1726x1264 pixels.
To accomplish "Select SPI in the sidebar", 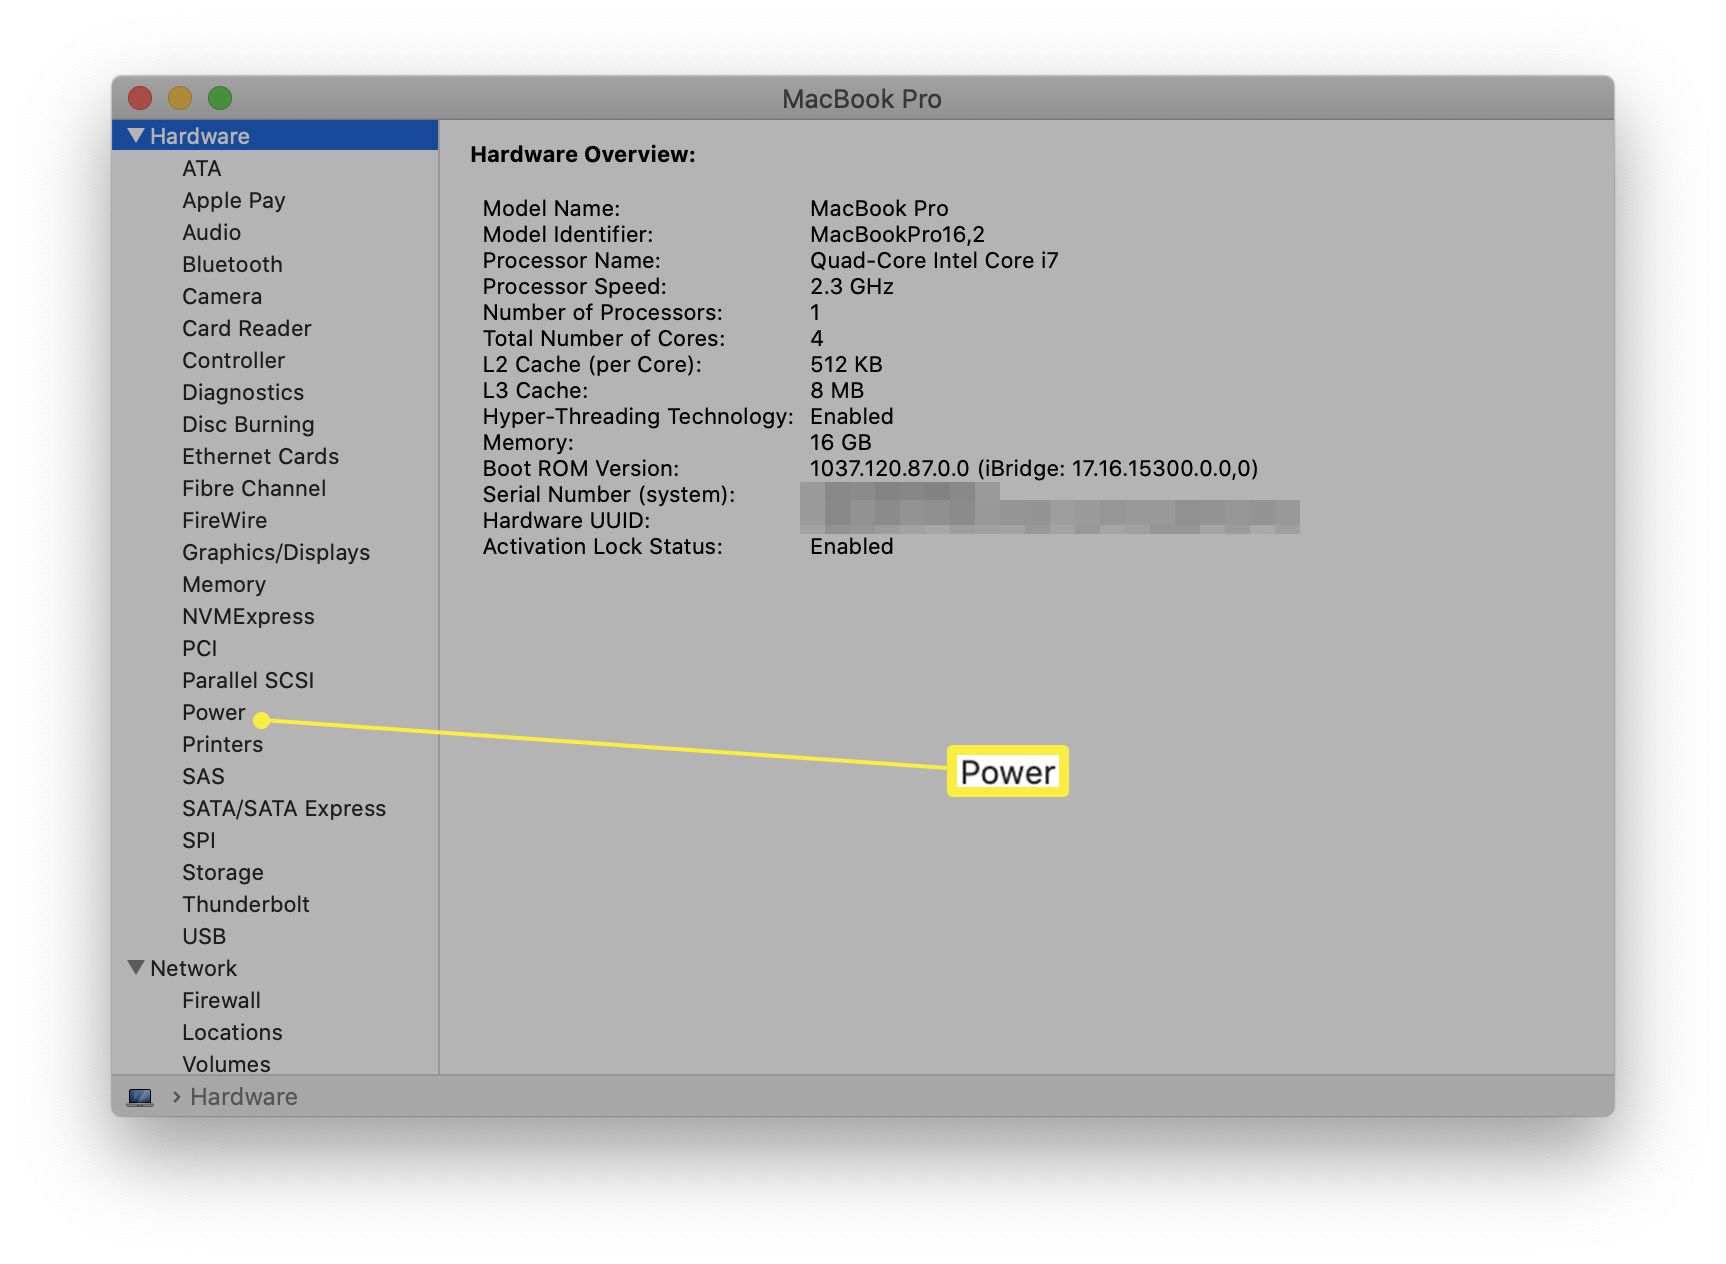I will pos(198,840).
